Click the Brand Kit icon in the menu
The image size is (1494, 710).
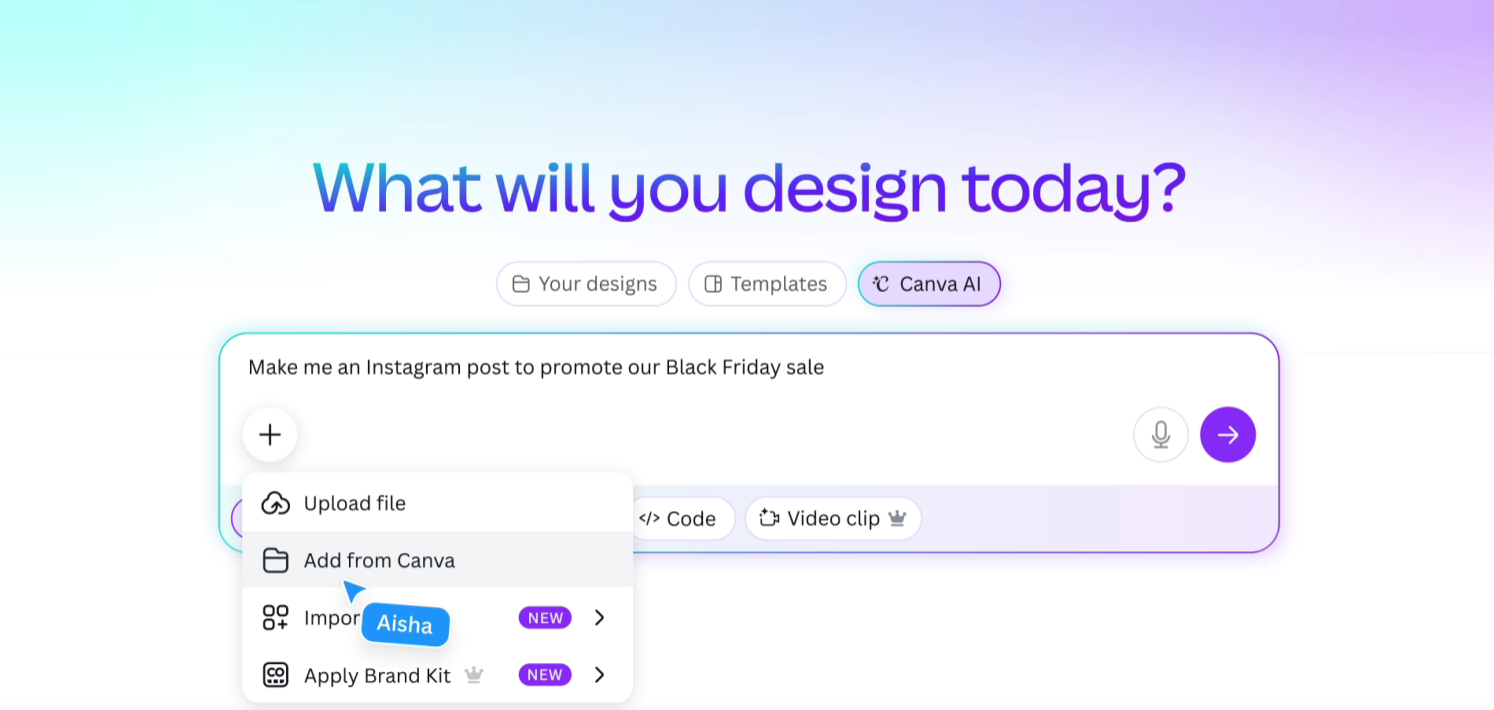click(275, 675)
